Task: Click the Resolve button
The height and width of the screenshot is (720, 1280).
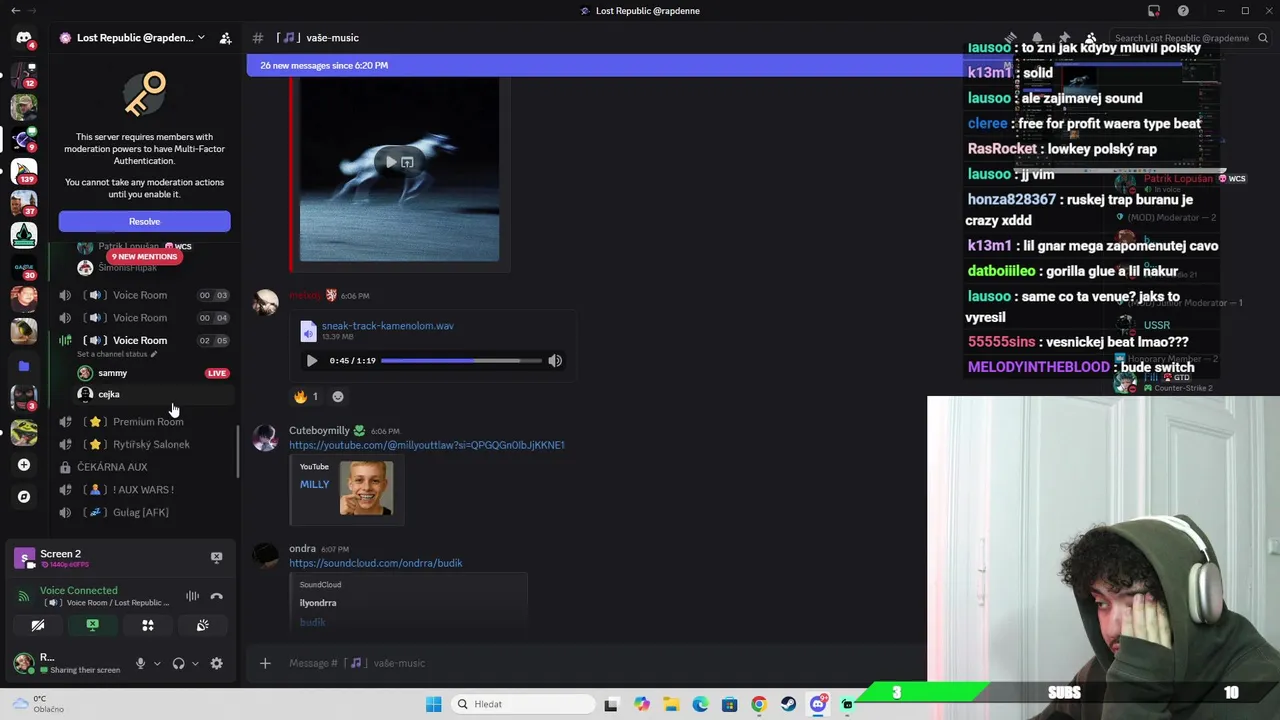Action: click(144, 221)
